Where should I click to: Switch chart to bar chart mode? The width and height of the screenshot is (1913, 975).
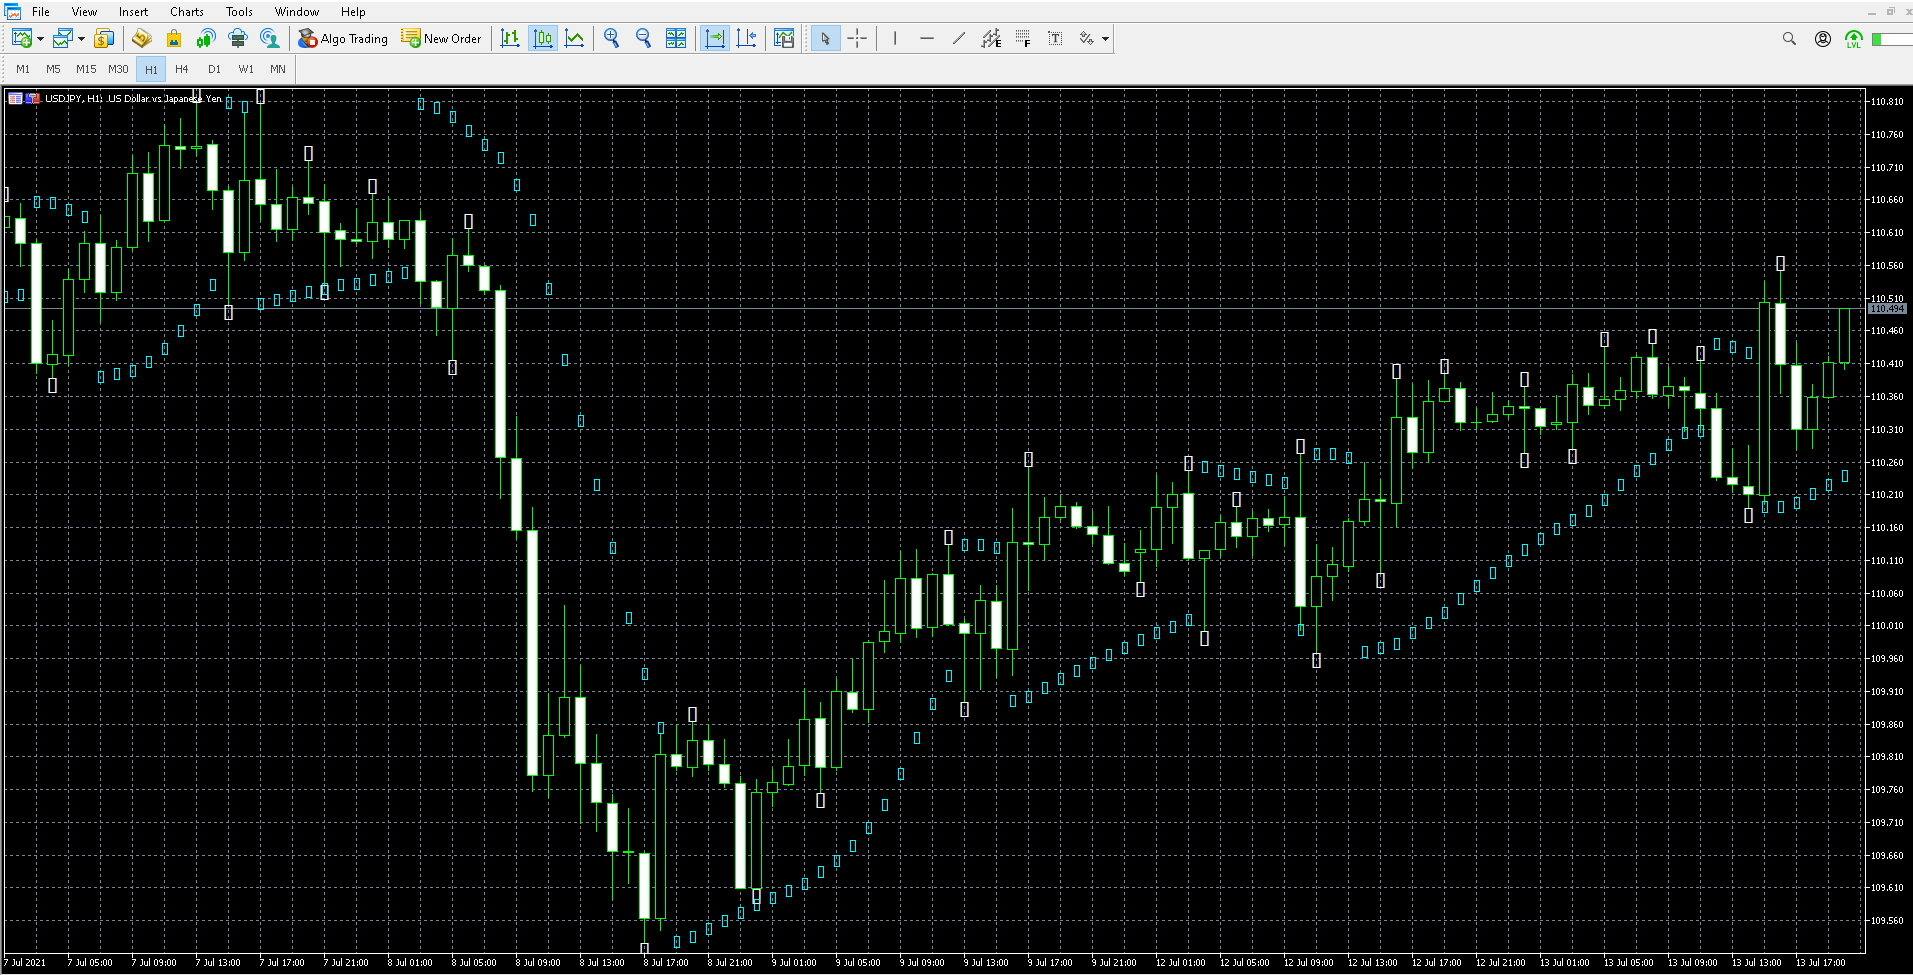click(x=510, y=38)
